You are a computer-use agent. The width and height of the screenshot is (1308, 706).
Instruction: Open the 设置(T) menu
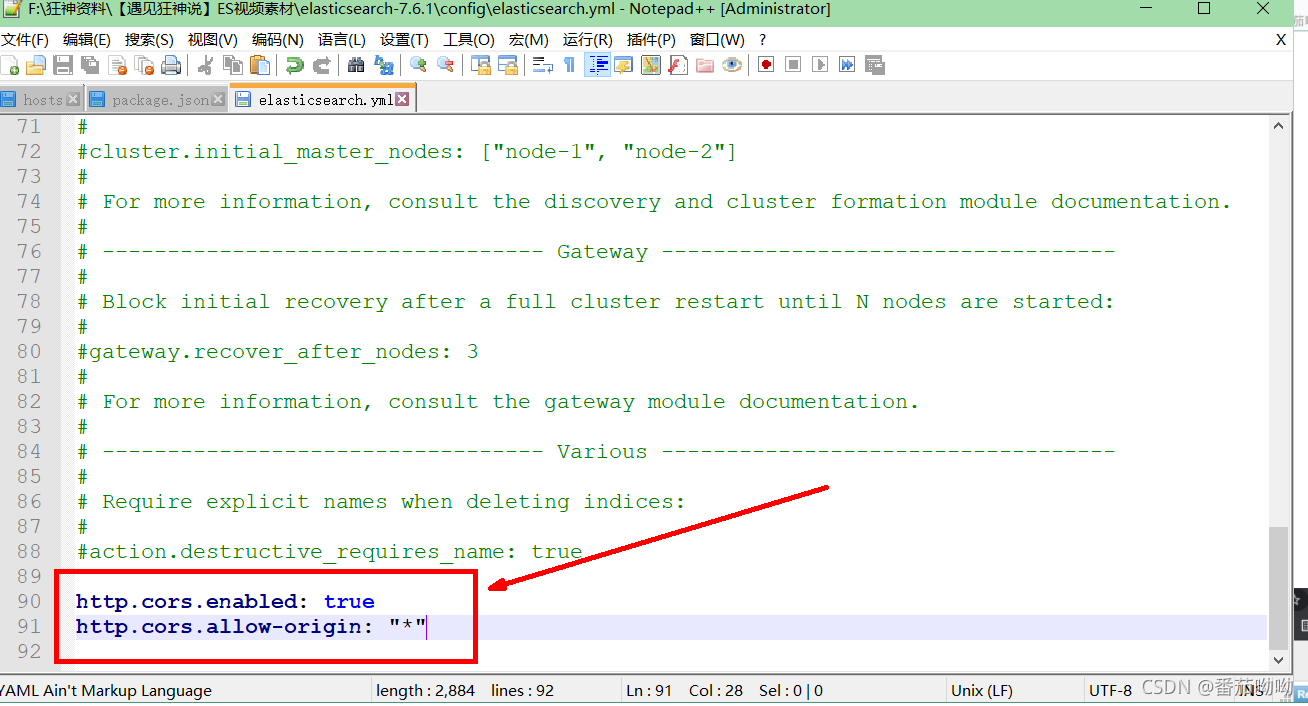point(404,40)
